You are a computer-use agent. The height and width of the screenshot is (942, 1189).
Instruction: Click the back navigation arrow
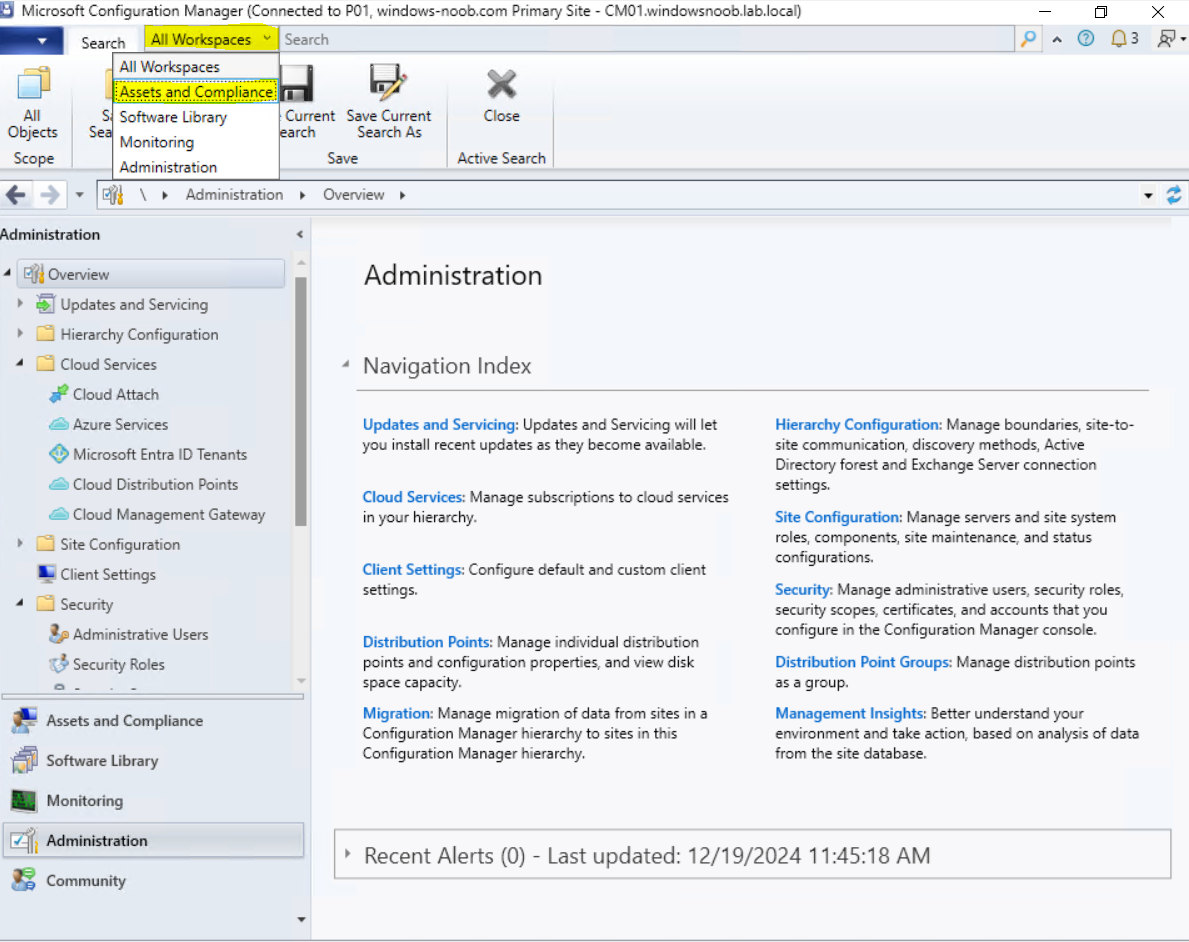[x=16, y=195]
